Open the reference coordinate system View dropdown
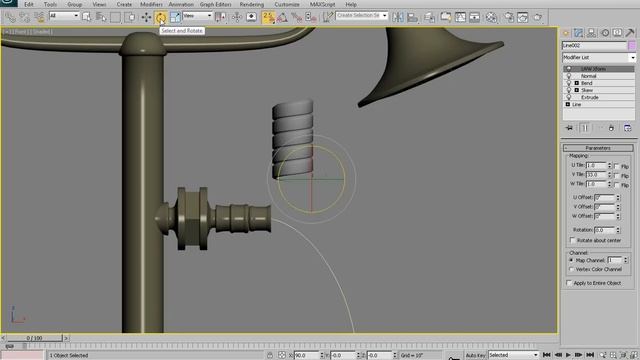Screen dimensions: 640x360 [198, 16]
